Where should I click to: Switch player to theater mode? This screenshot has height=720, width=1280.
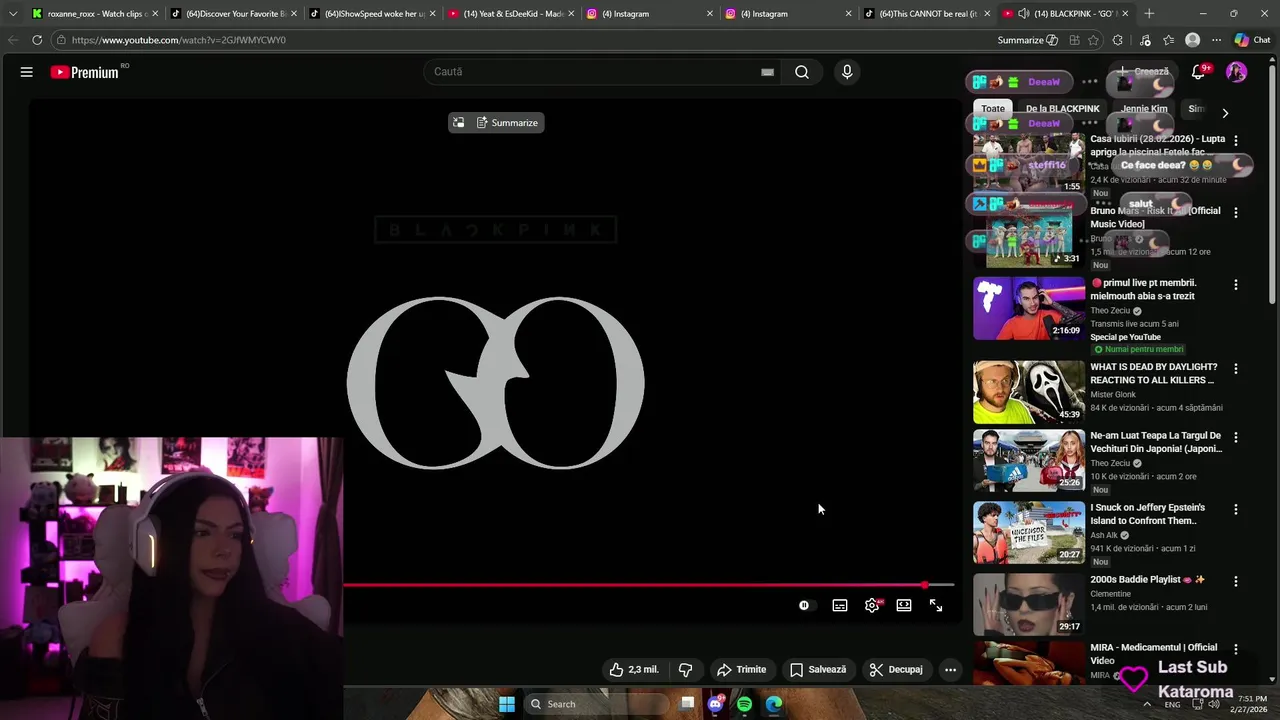[x=904, y=605]
